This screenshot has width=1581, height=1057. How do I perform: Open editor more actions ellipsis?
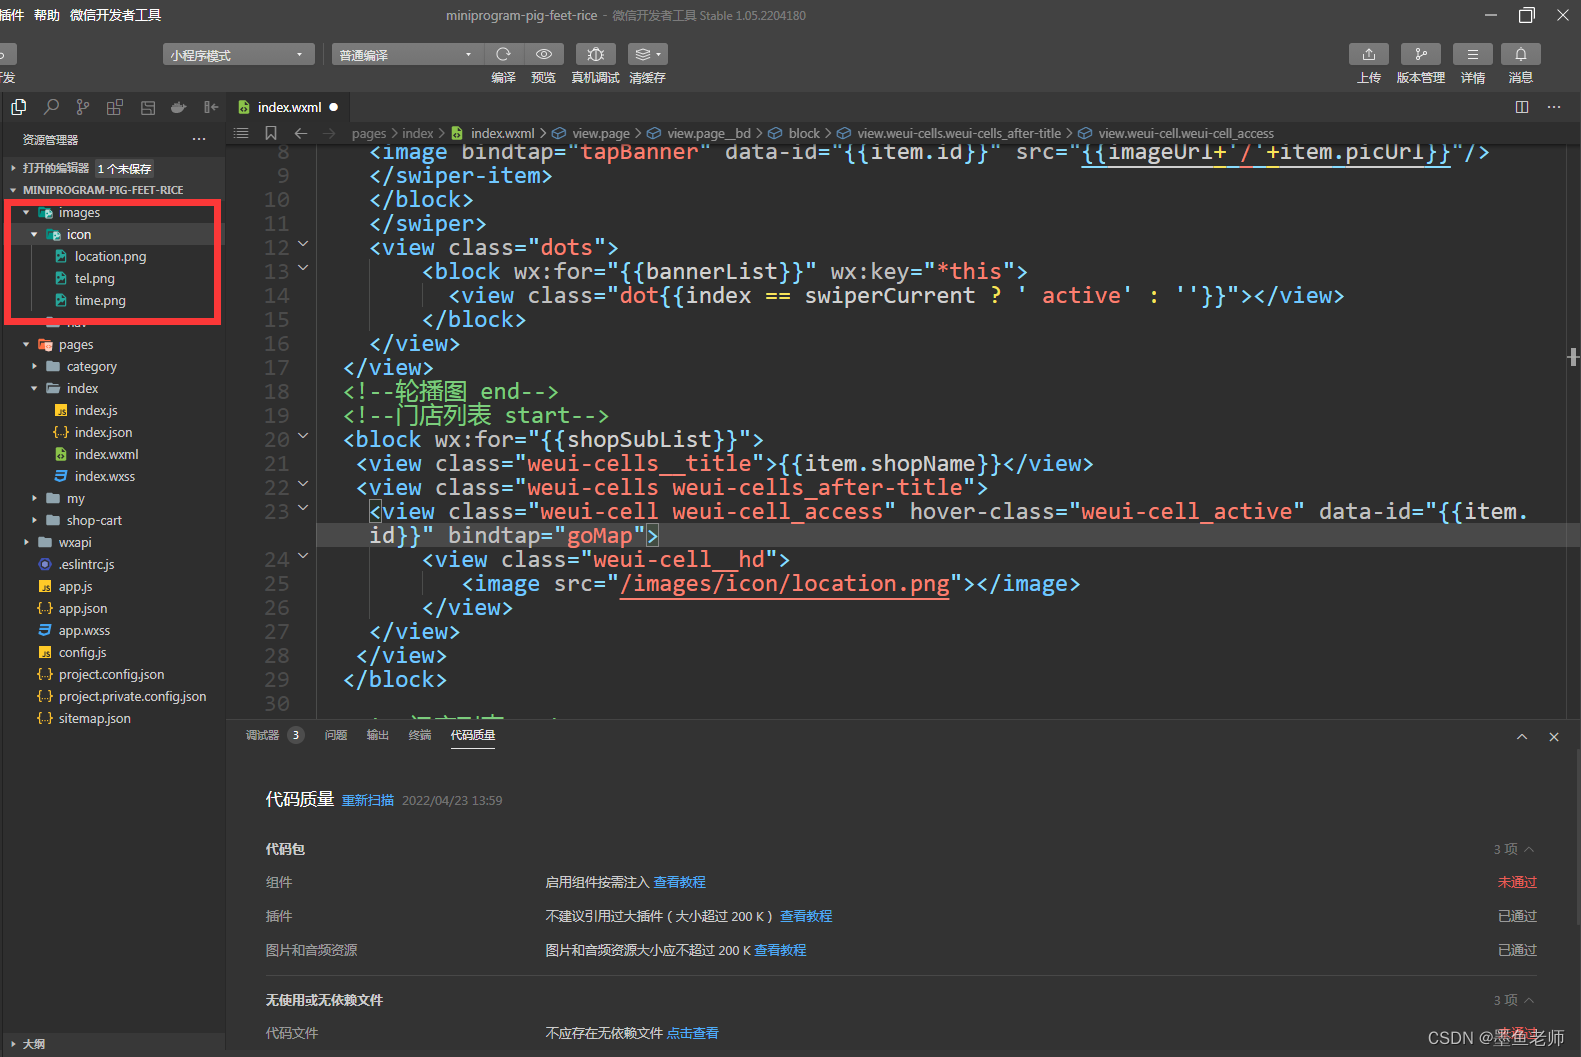pyautogui.click(x=1554, y=107)
